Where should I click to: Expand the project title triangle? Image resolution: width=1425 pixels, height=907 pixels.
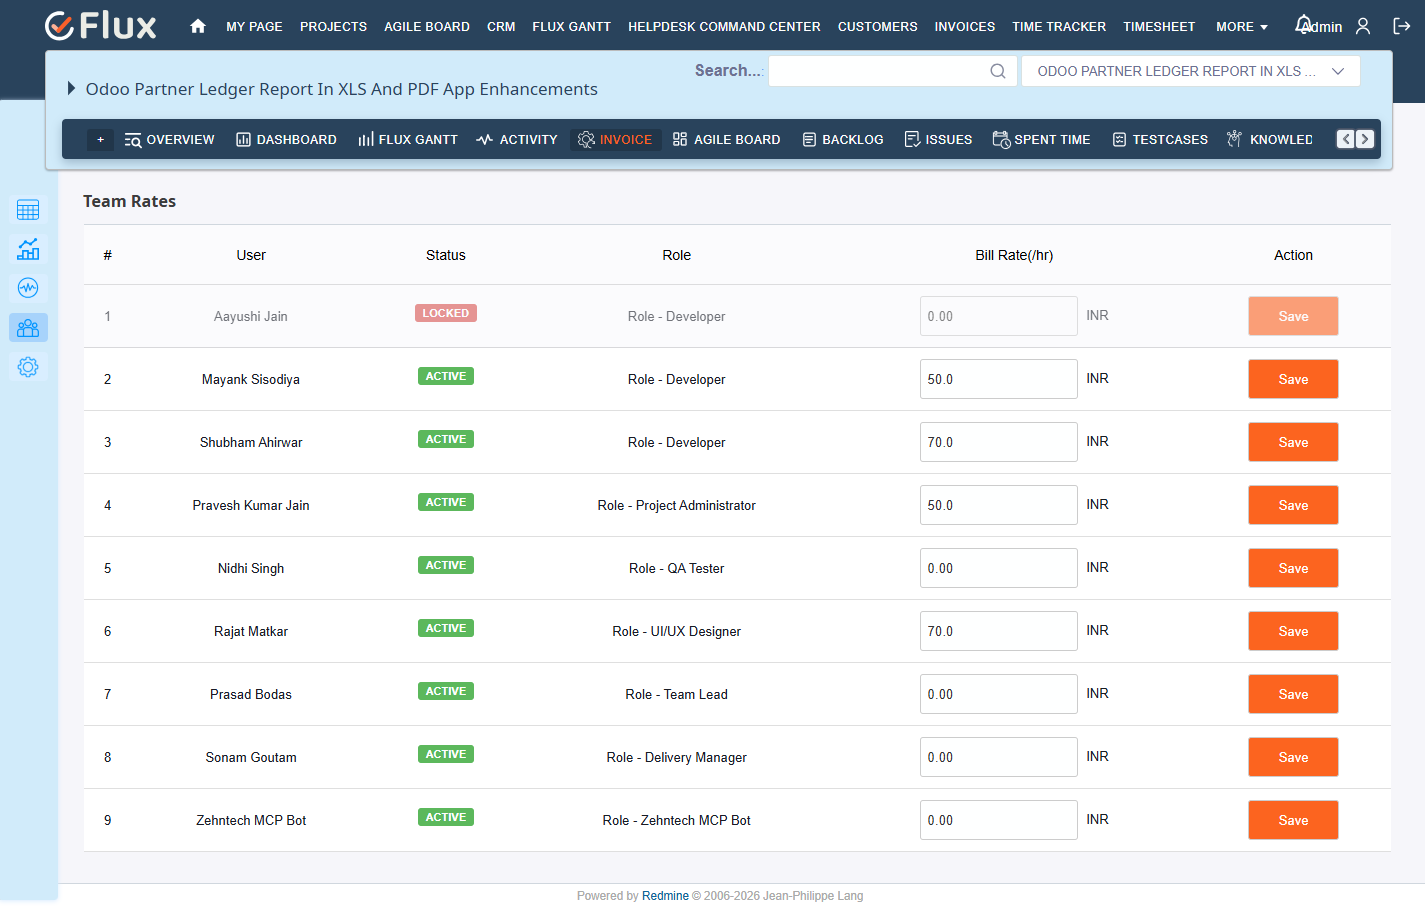pos(71,88)
